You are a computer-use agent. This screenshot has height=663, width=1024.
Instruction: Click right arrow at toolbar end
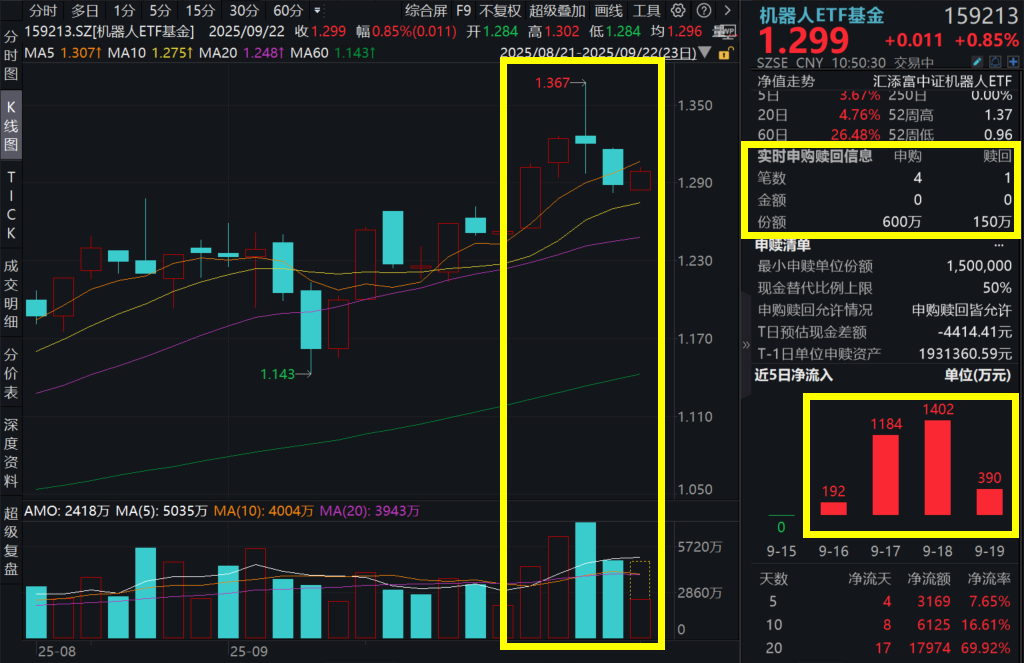[727, 11]
